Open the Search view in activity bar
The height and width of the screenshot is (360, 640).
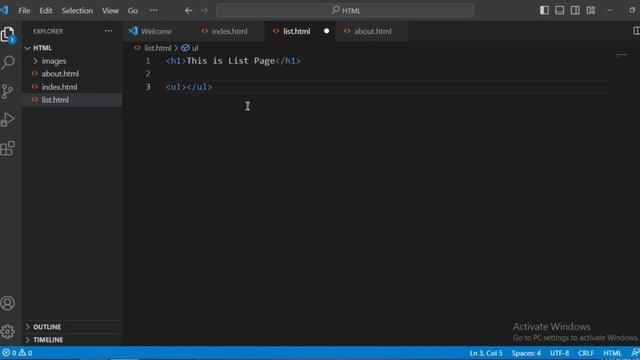click(8, 62)
